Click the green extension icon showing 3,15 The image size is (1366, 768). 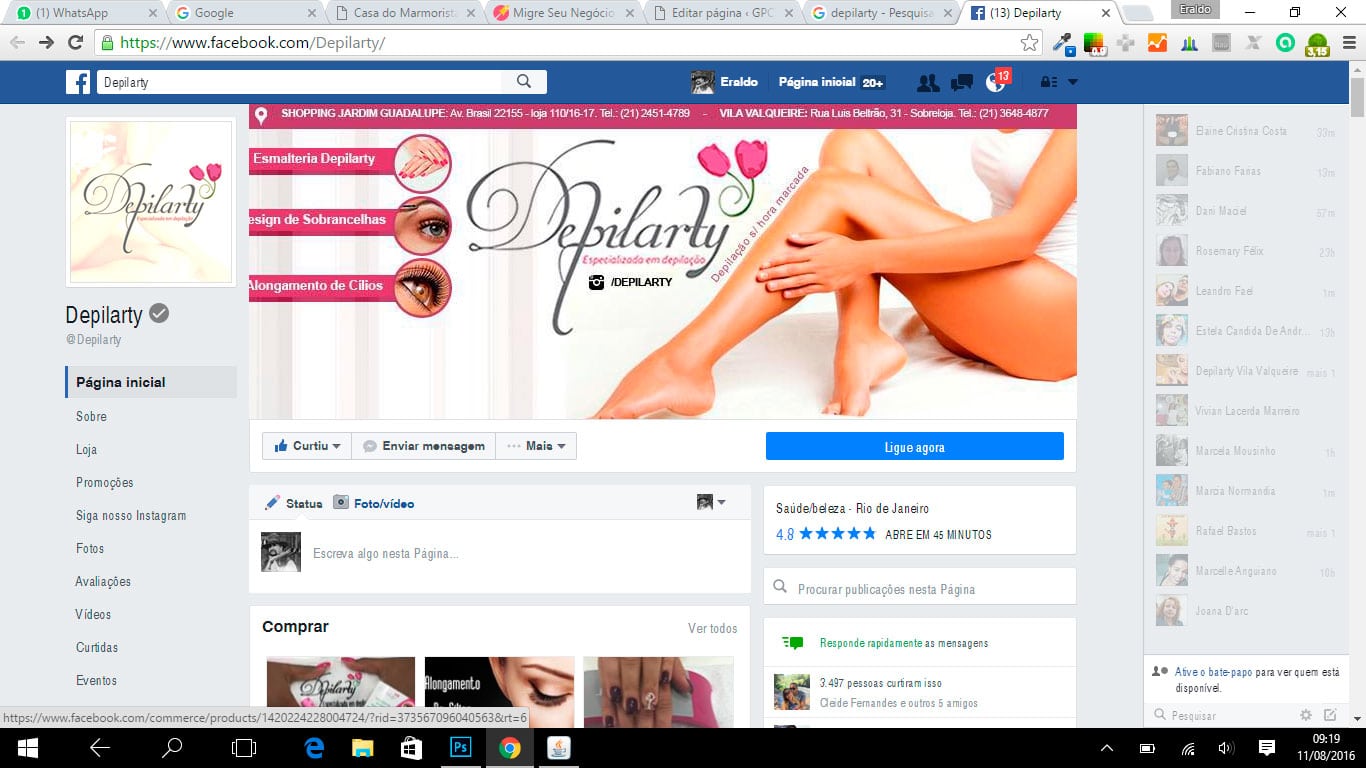pos(1317,44)
